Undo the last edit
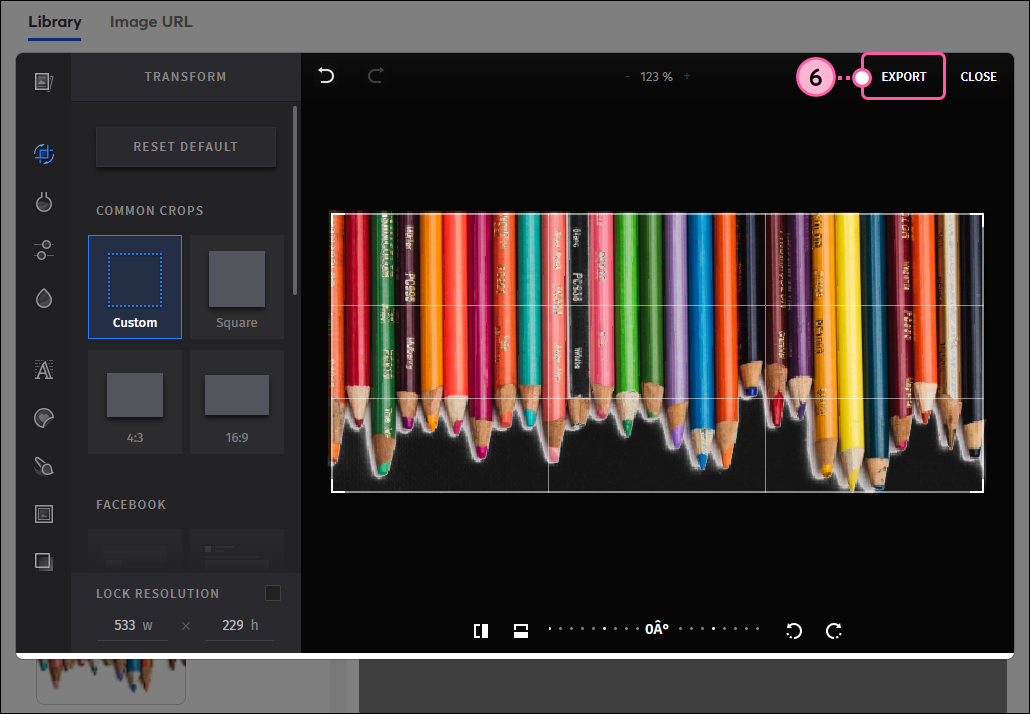Image resolution: width=1030 pixels, height=714 pixels. 326,76
